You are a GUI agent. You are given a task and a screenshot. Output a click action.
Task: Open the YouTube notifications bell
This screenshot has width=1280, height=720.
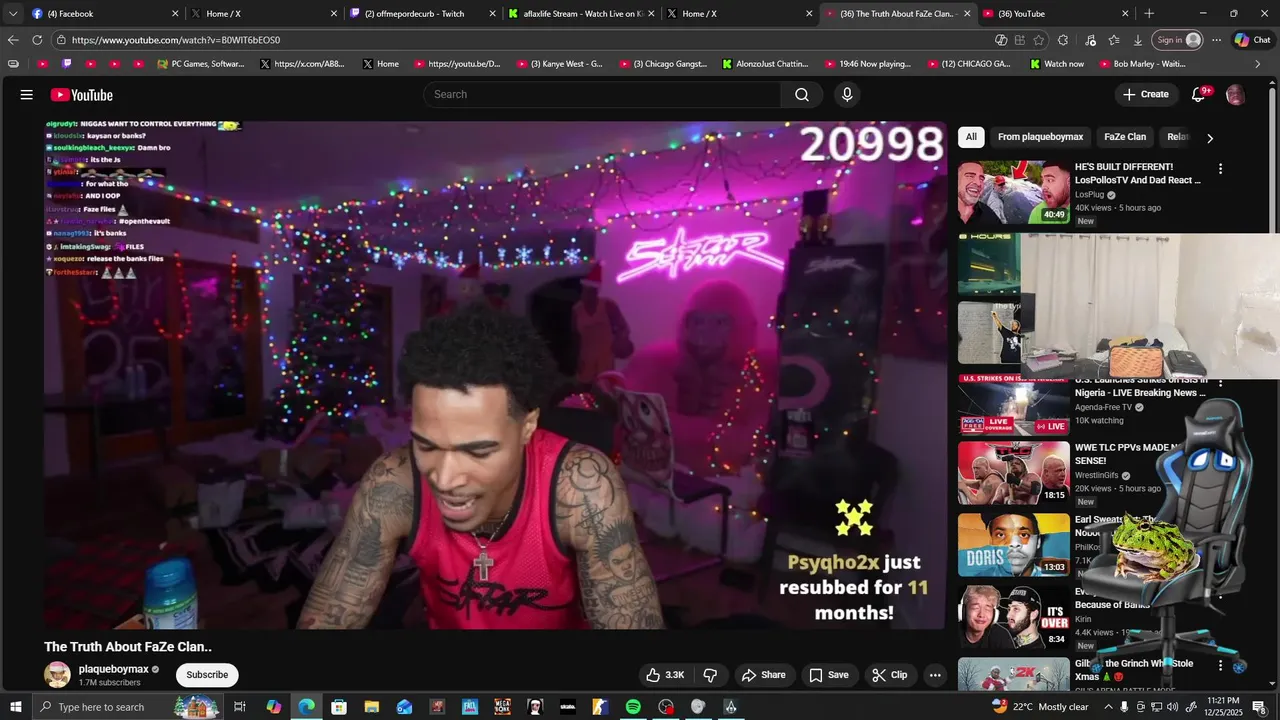coord(1198,95)
